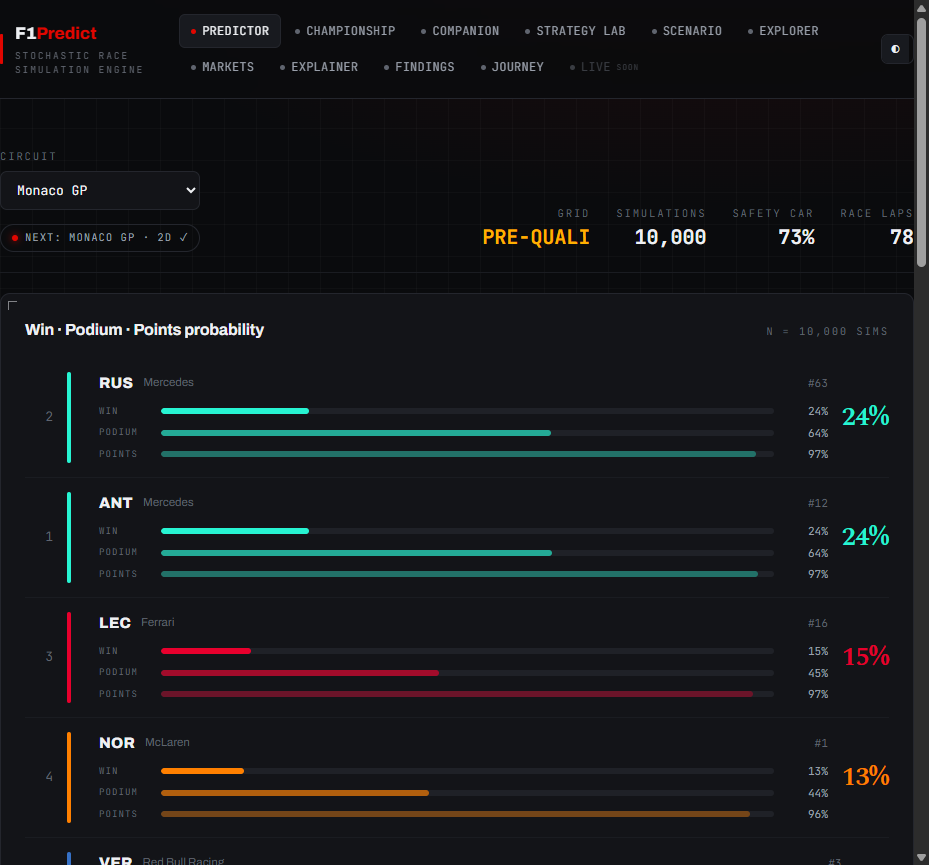This screenshot has height=865, width=929.
Task: Open the Predictor tab
Action: [x=230, y=31]
